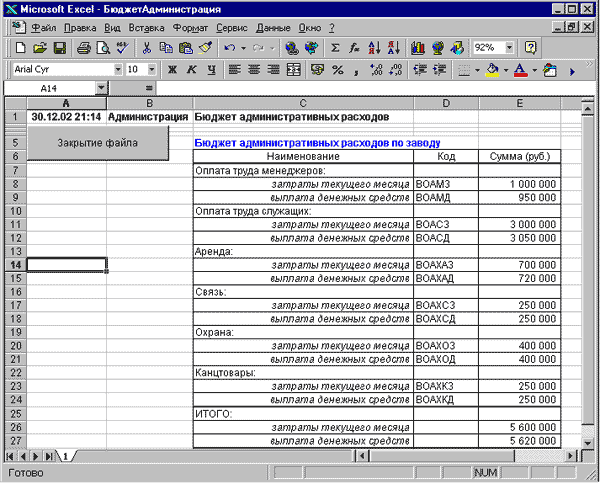
Task: Expand font color dropdown arrow
Action: click(535, 70)
